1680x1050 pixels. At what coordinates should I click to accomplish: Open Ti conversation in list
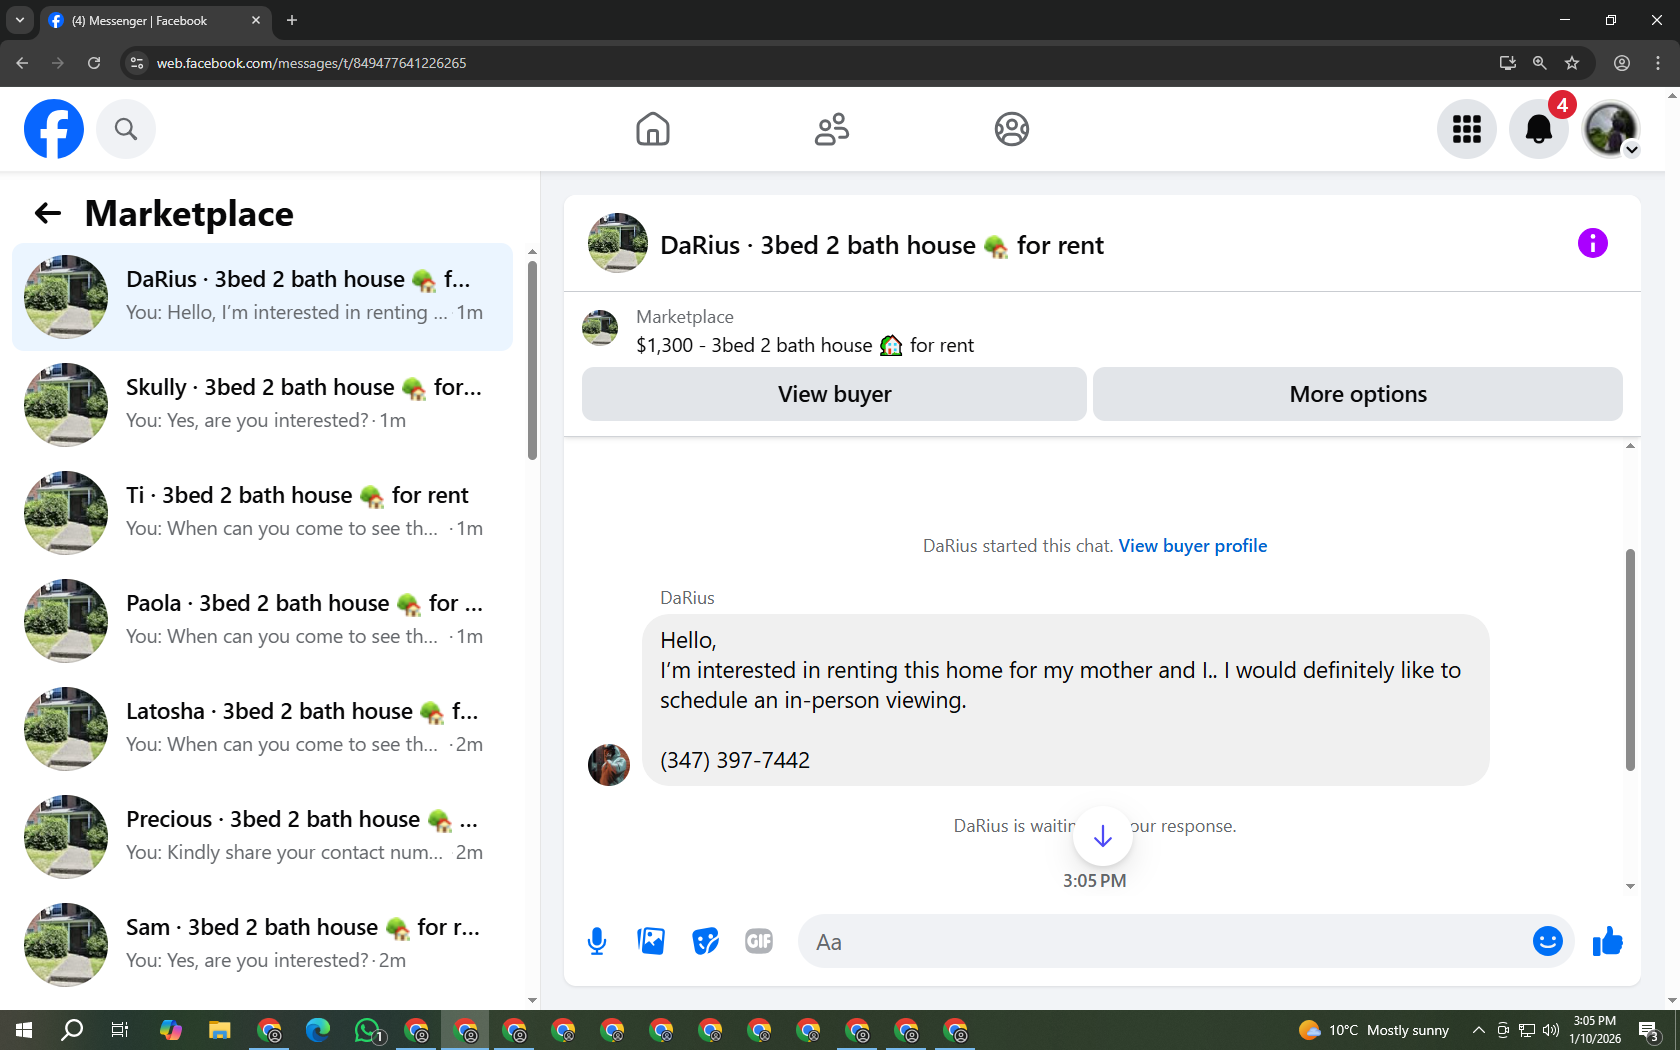[x=262, y=513]
